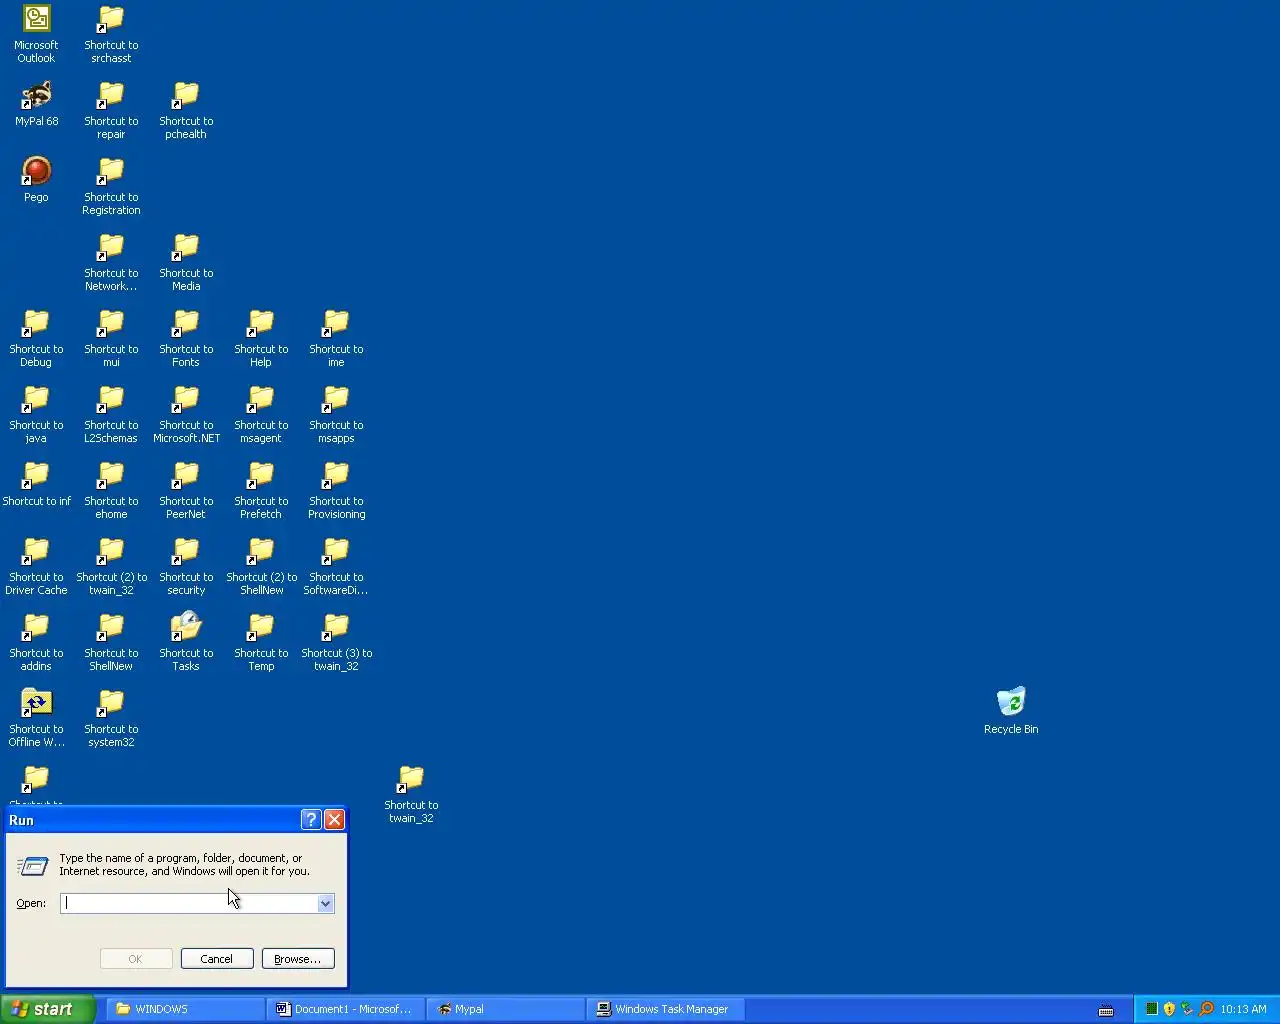Open the Microsoft Outlook desktop icon
Image resolution: width=1280 pixels, height=1024 pixels.
coord(36,34)
